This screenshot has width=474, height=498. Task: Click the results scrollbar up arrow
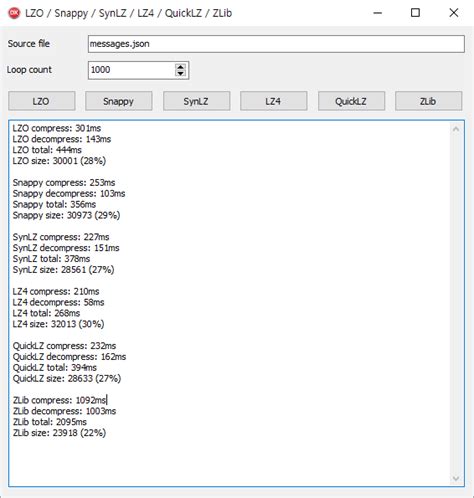[x=456, y=129]
